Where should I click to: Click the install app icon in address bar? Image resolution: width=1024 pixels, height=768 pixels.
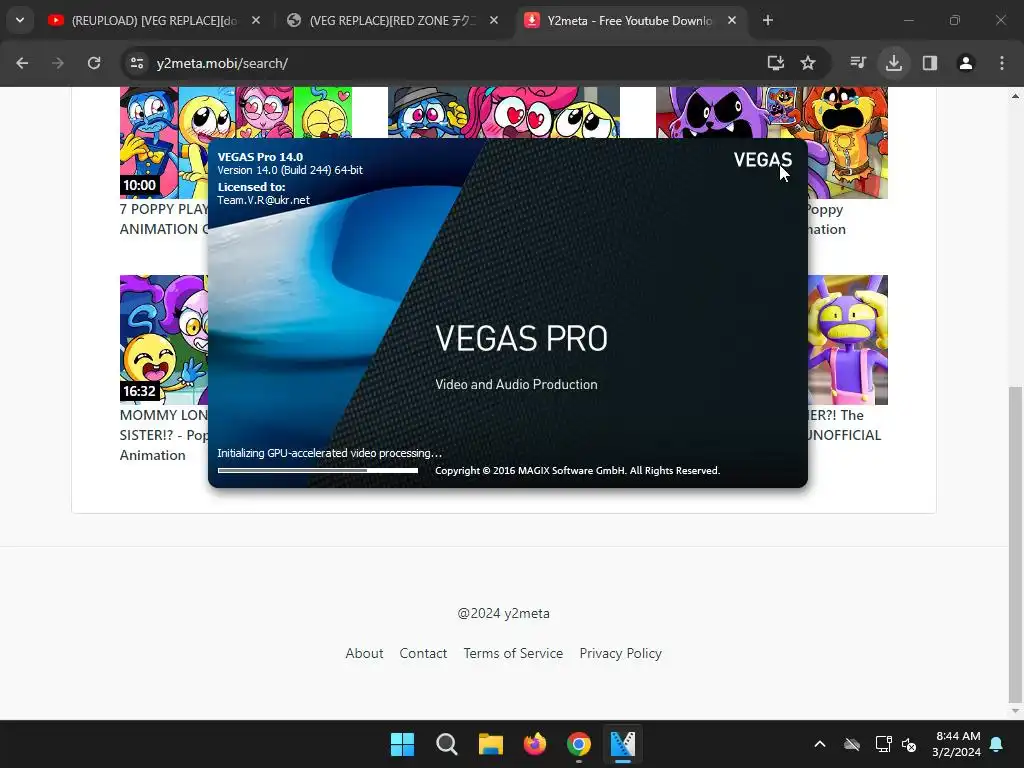click(775, 63)
